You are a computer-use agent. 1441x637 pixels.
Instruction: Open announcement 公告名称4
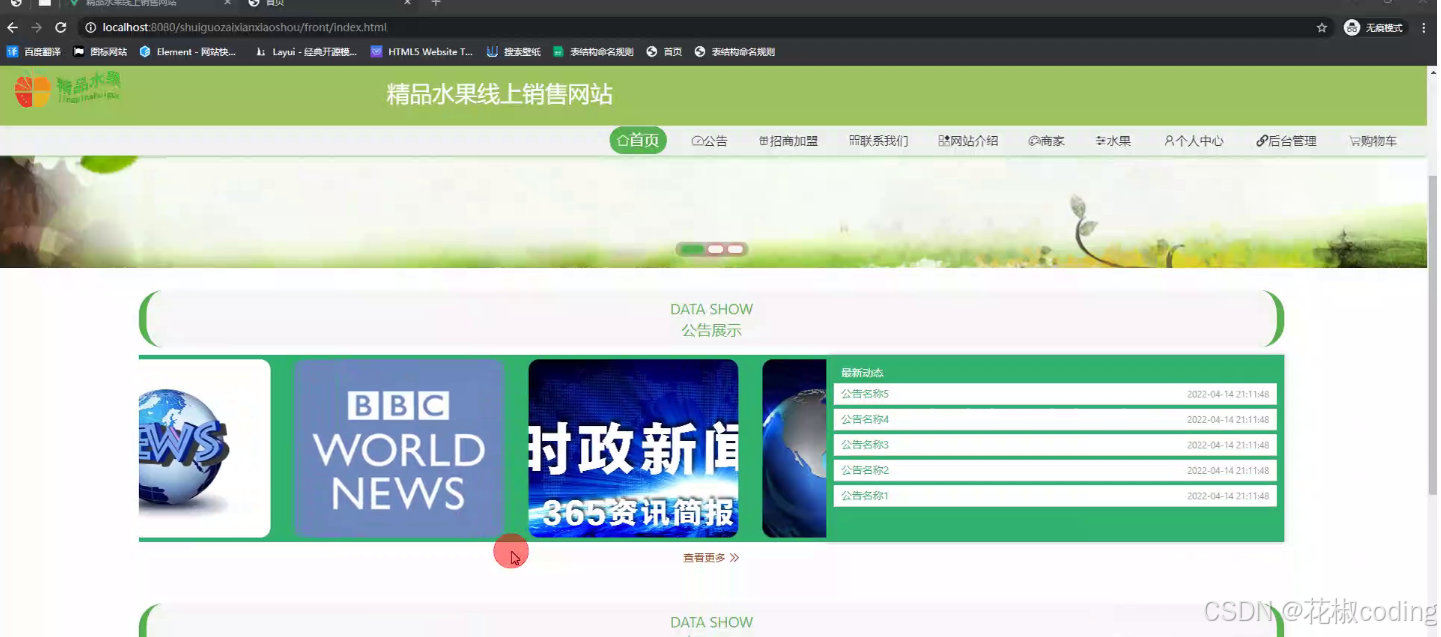click(x=1055, y=419)
